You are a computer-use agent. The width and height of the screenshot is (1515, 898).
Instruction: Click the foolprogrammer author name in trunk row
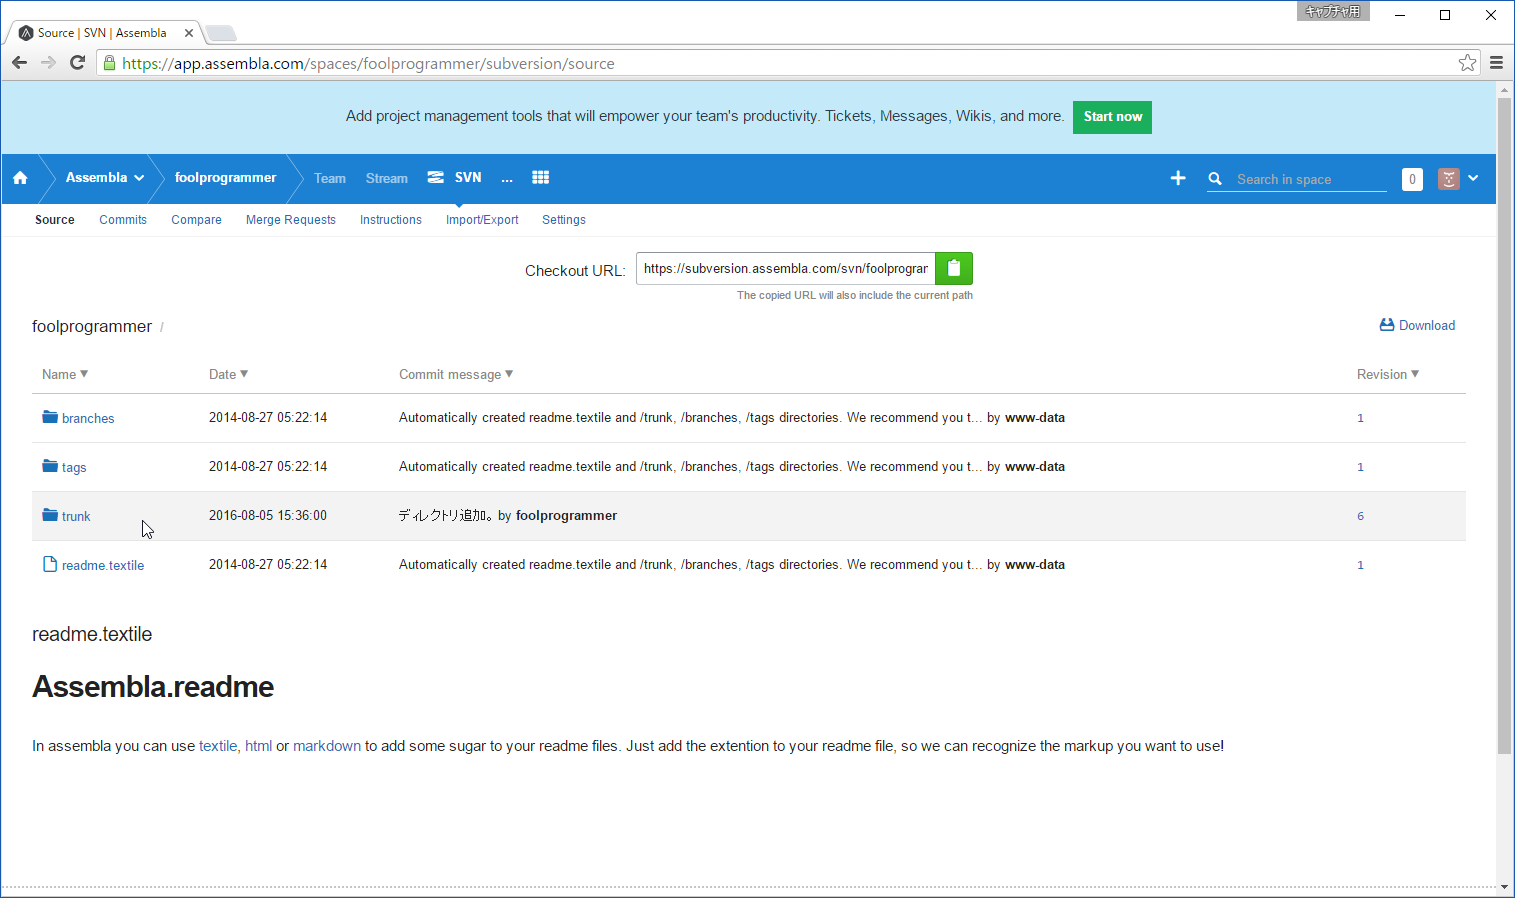coord(566,516)
